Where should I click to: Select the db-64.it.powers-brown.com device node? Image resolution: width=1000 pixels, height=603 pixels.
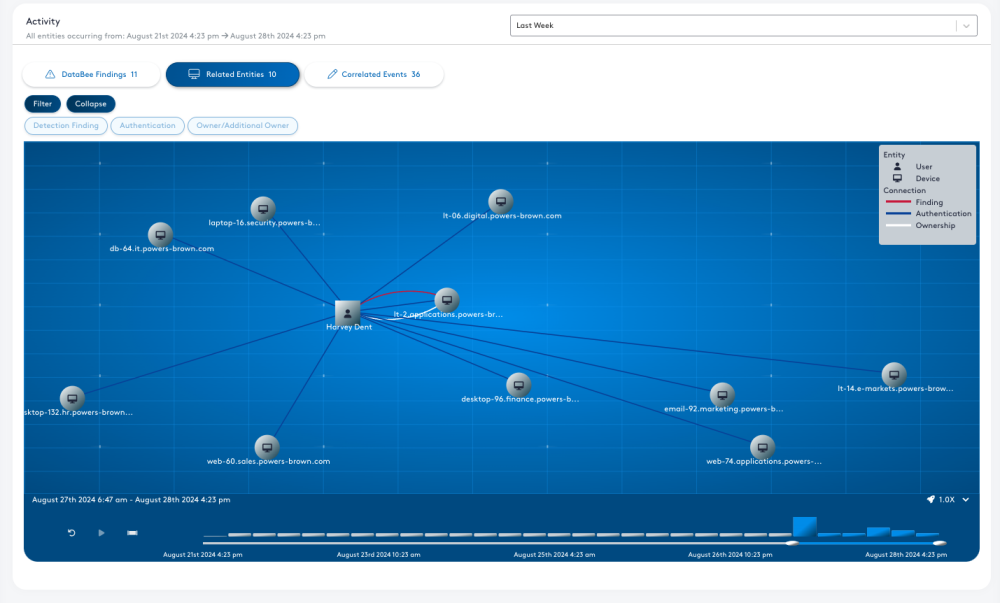pyautogui.click(x=160, y=235)
